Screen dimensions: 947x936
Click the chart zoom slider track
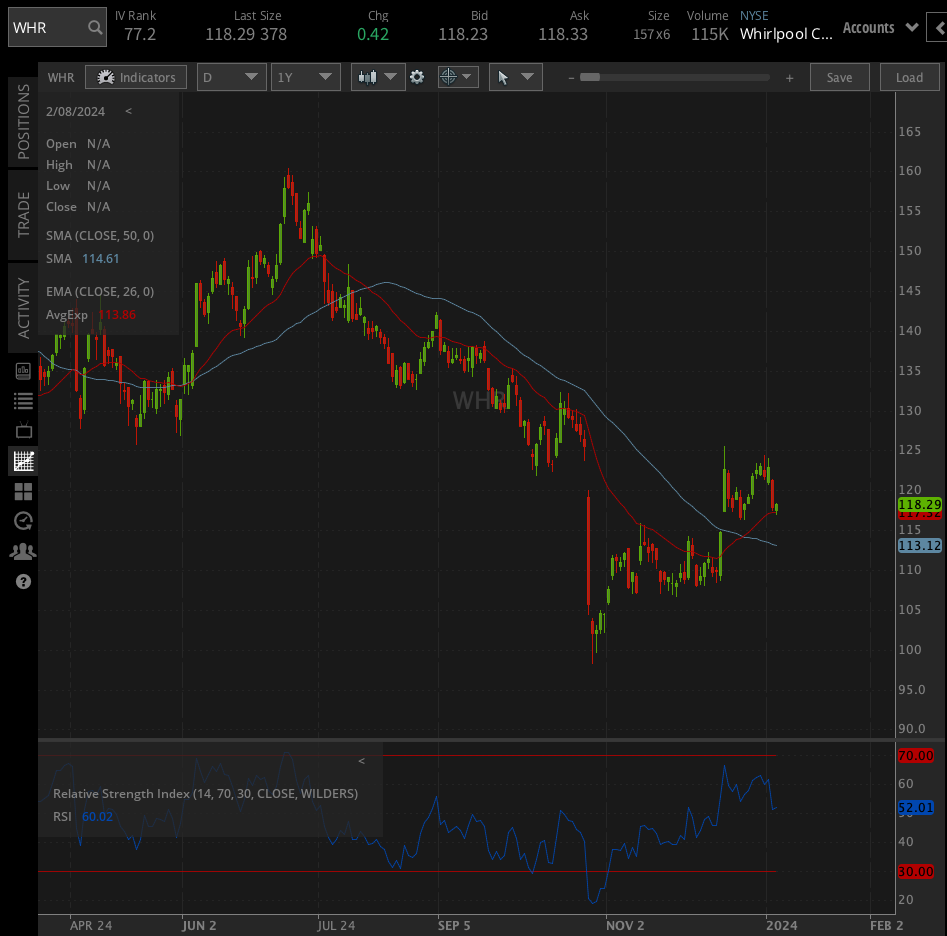pos(675,77)
